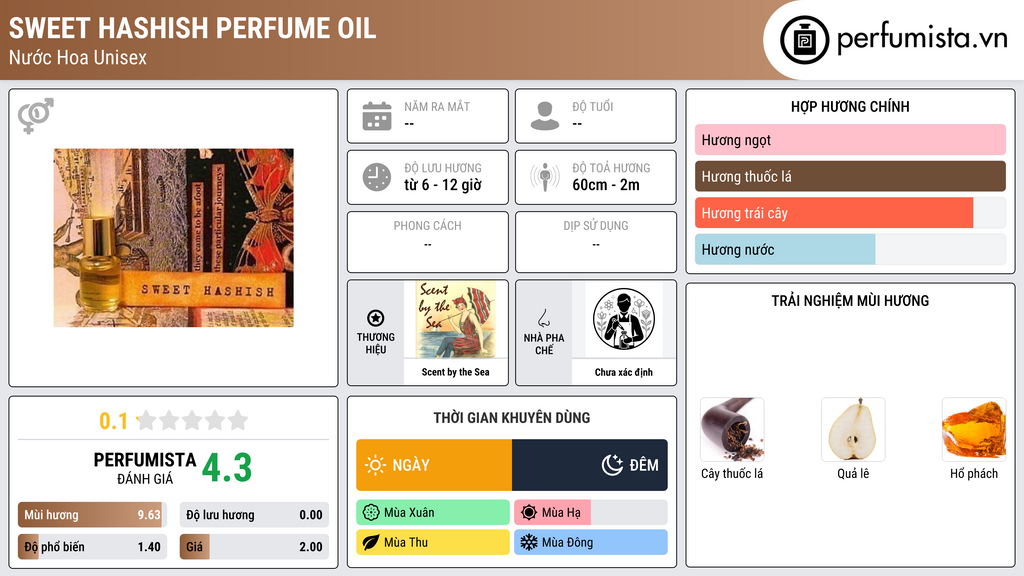Click the Hương nước accord bar
Image resolution: width=1024 pixels, height=576 pixels.
(850, 249)
